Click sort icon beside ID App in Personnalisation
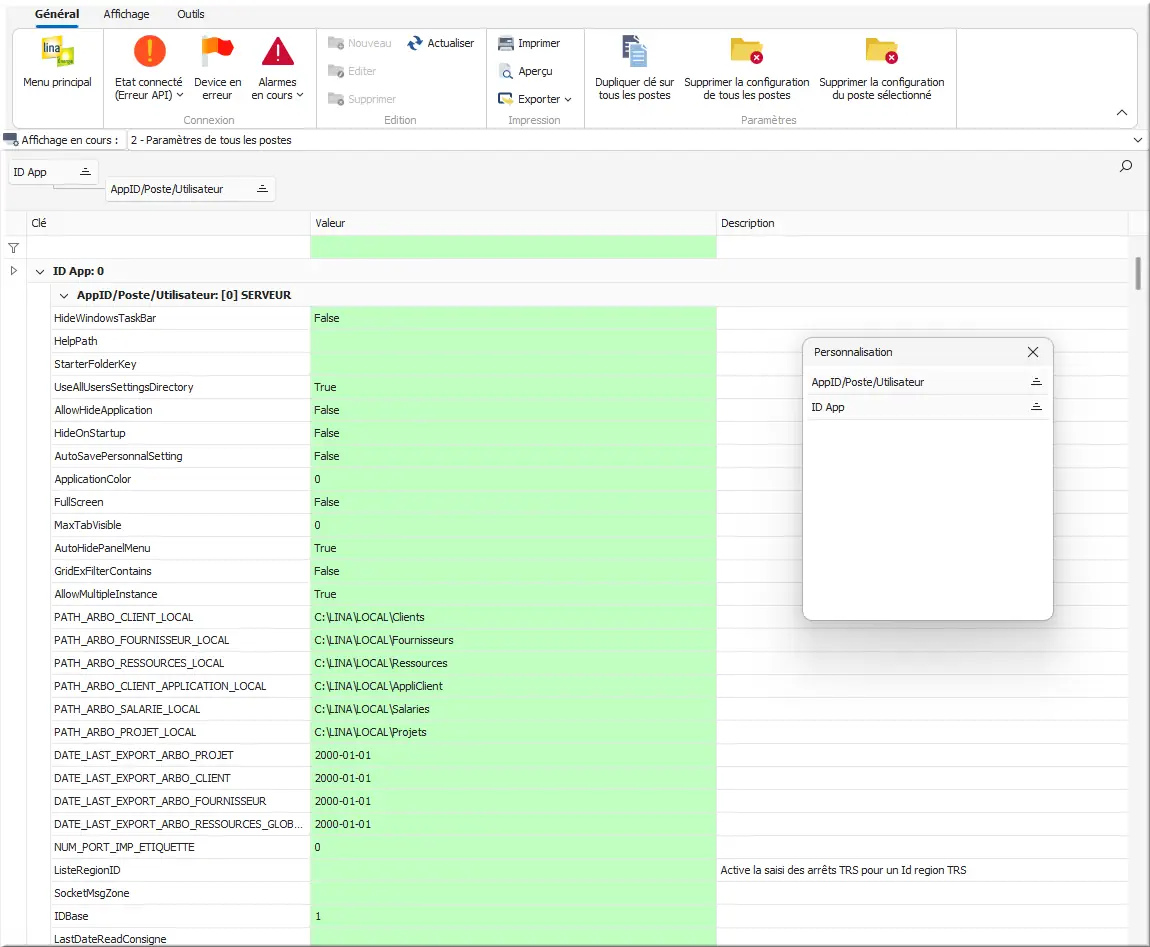1150x947 pixels. tap(1036, 406)
